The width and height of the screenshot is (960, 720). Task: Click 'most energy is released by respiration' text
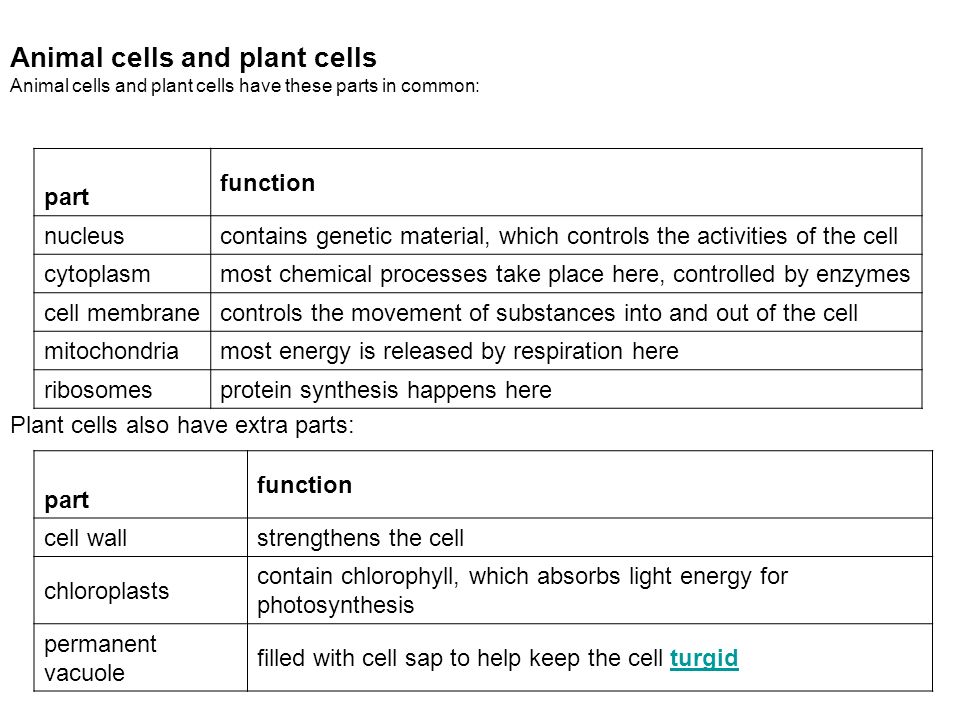pos(449,351)
